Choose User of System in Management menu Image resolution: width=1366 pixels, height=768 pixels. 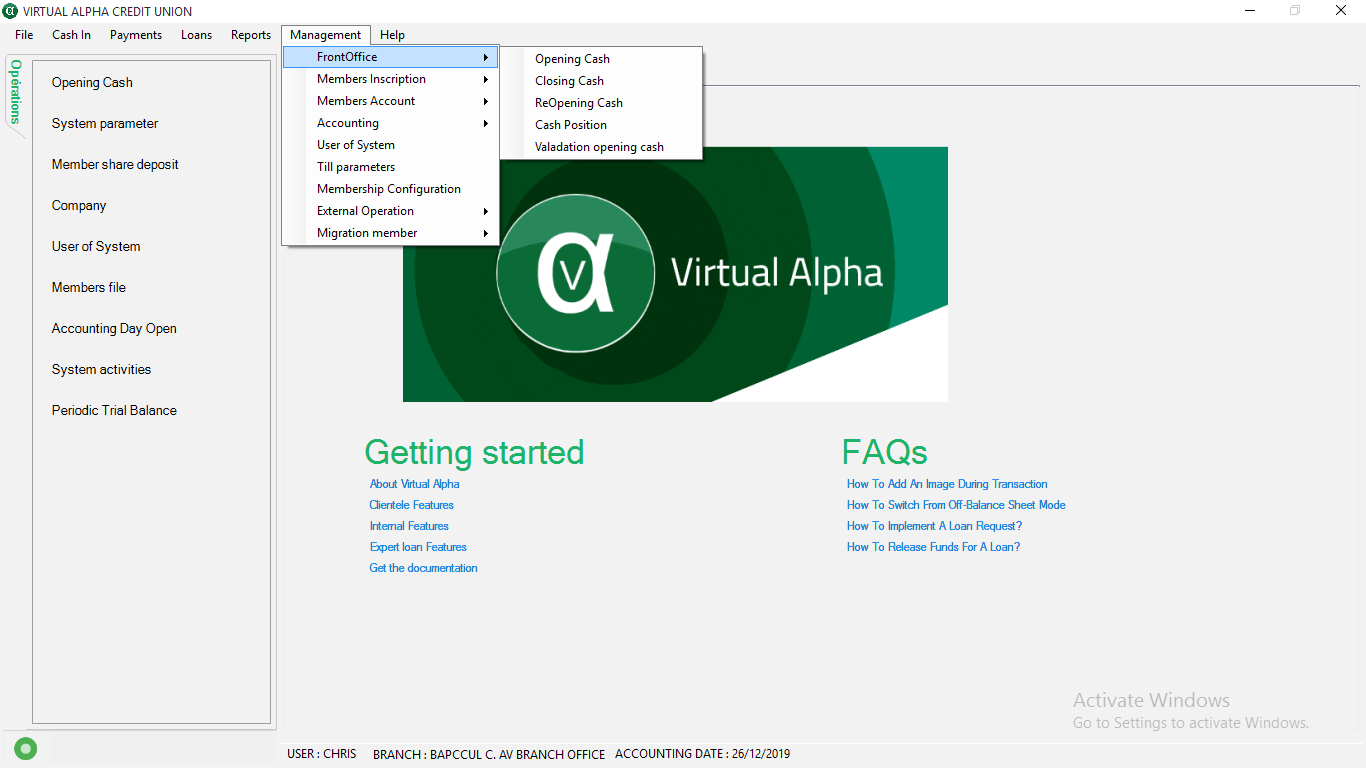pos(391,145)
